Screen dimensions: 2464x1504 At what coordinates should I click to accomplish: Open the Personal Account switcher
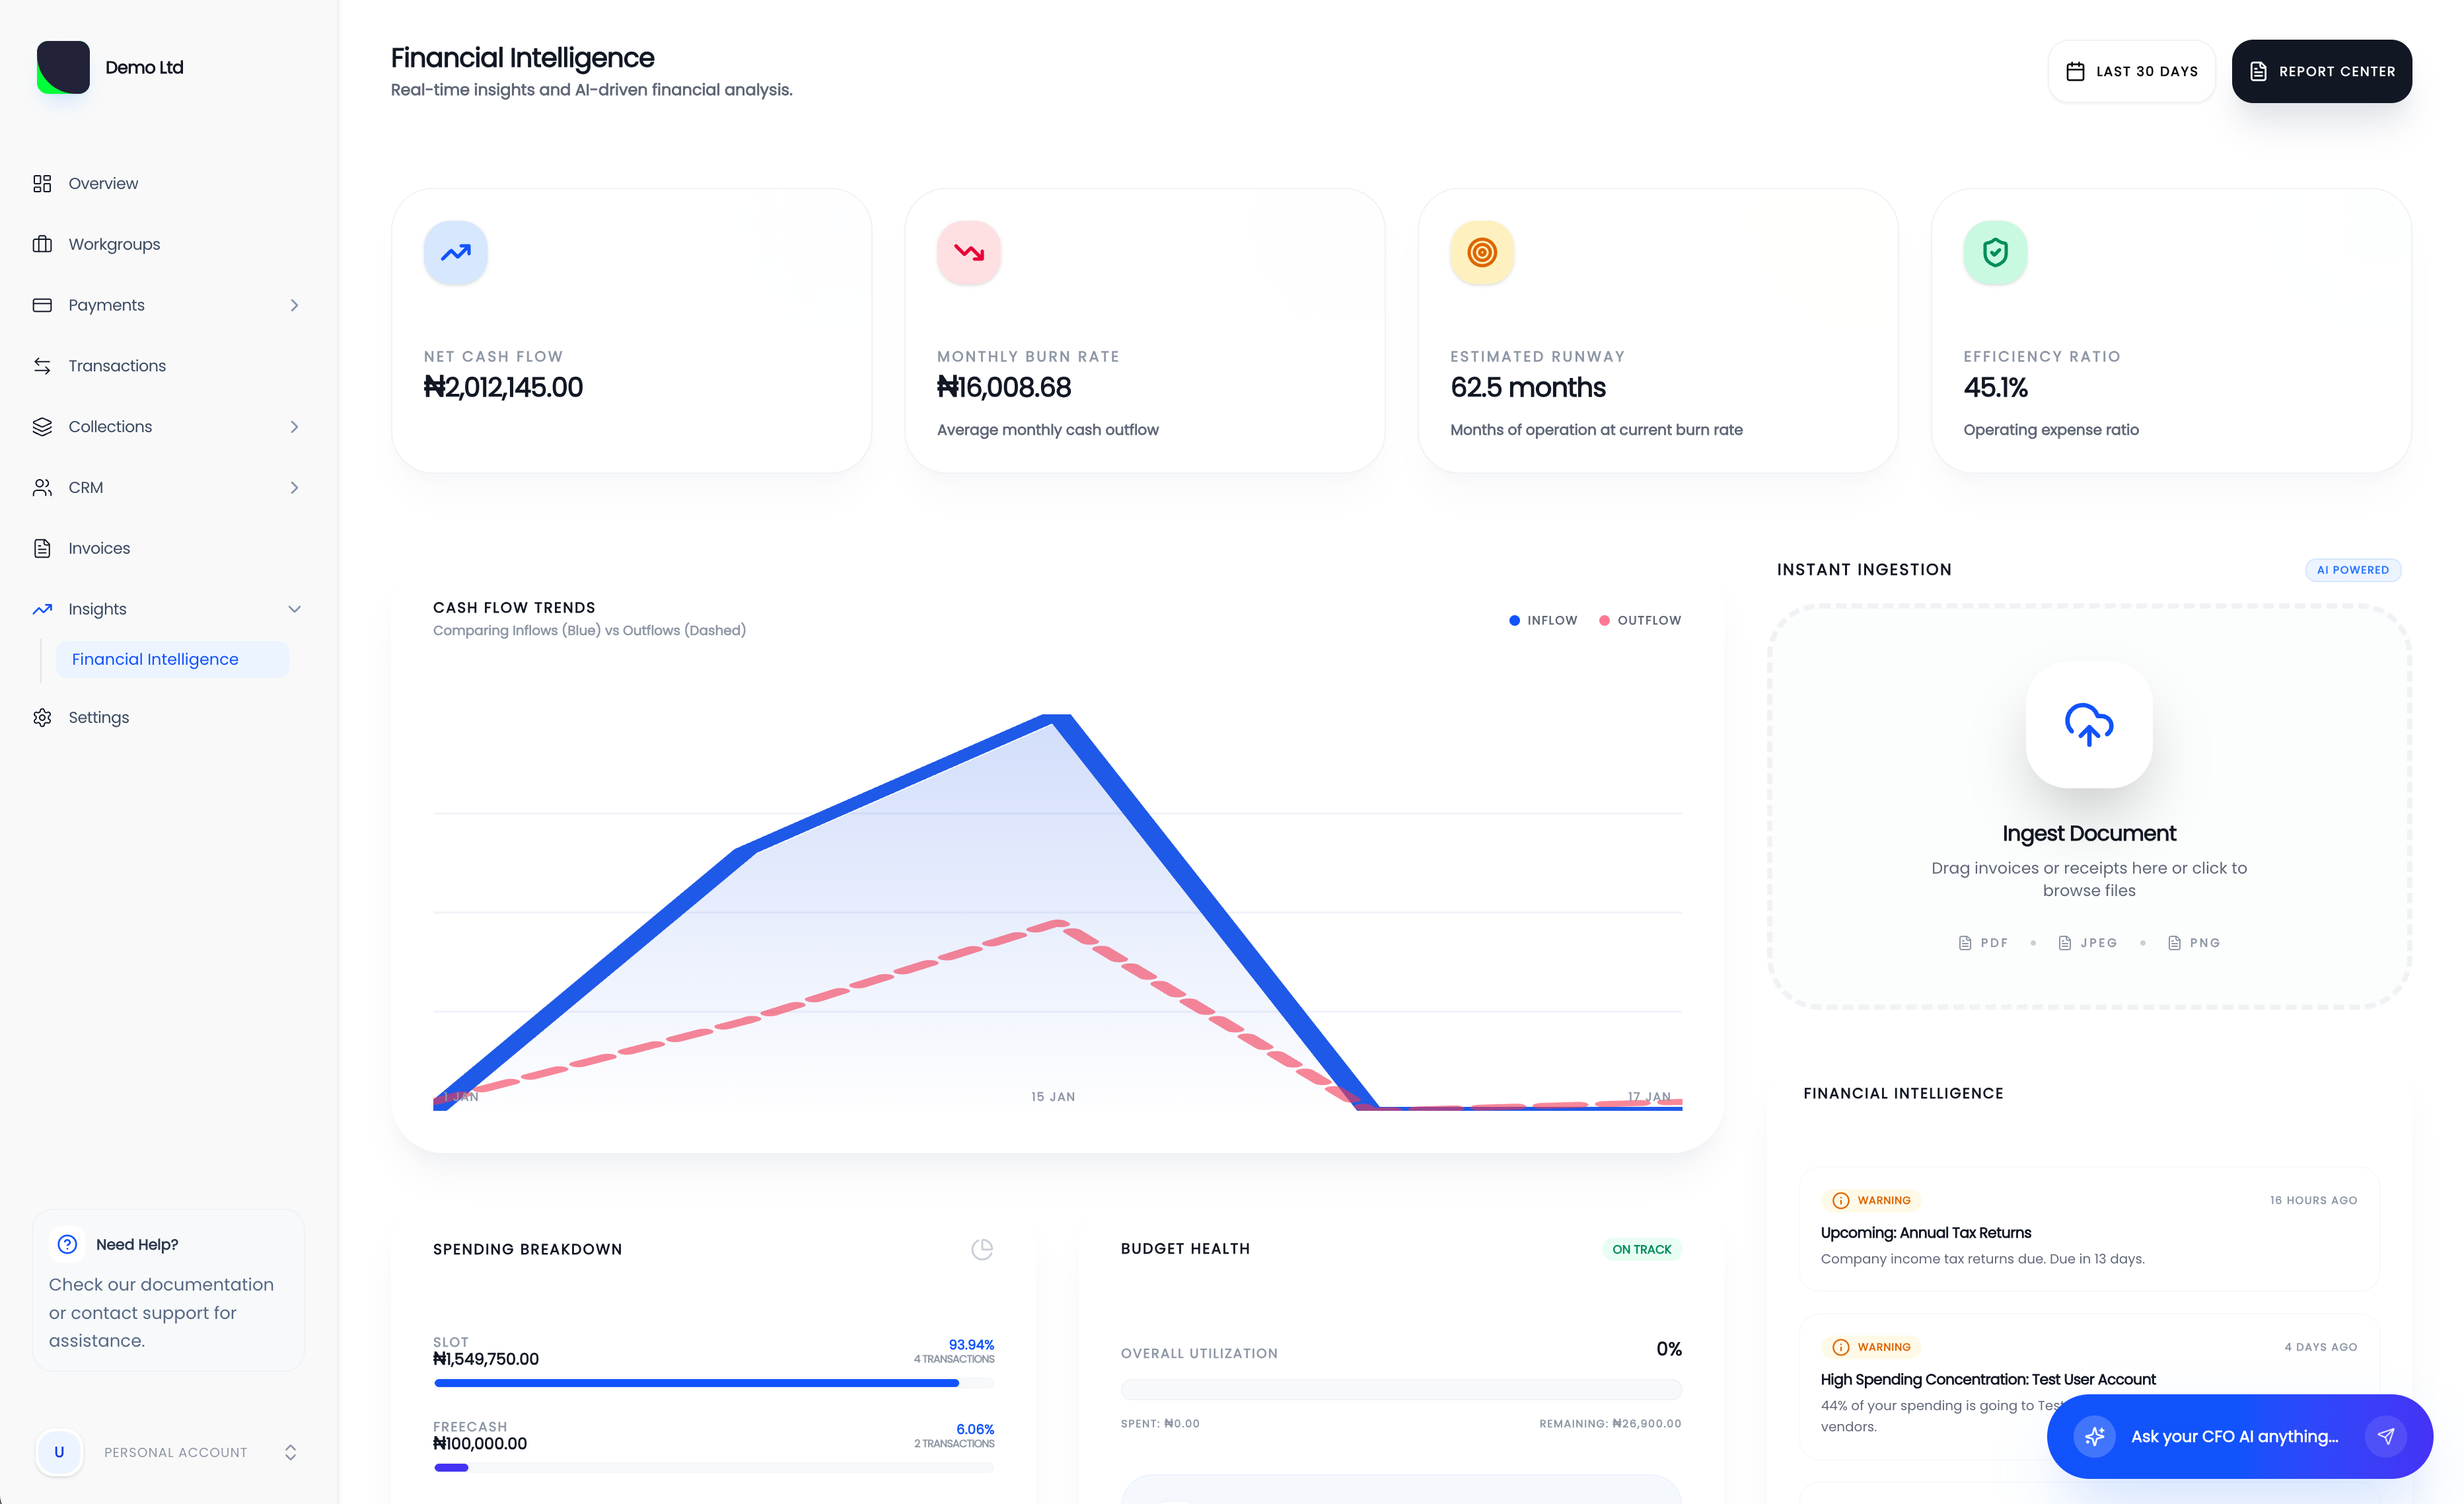[x=290, y=1451]
